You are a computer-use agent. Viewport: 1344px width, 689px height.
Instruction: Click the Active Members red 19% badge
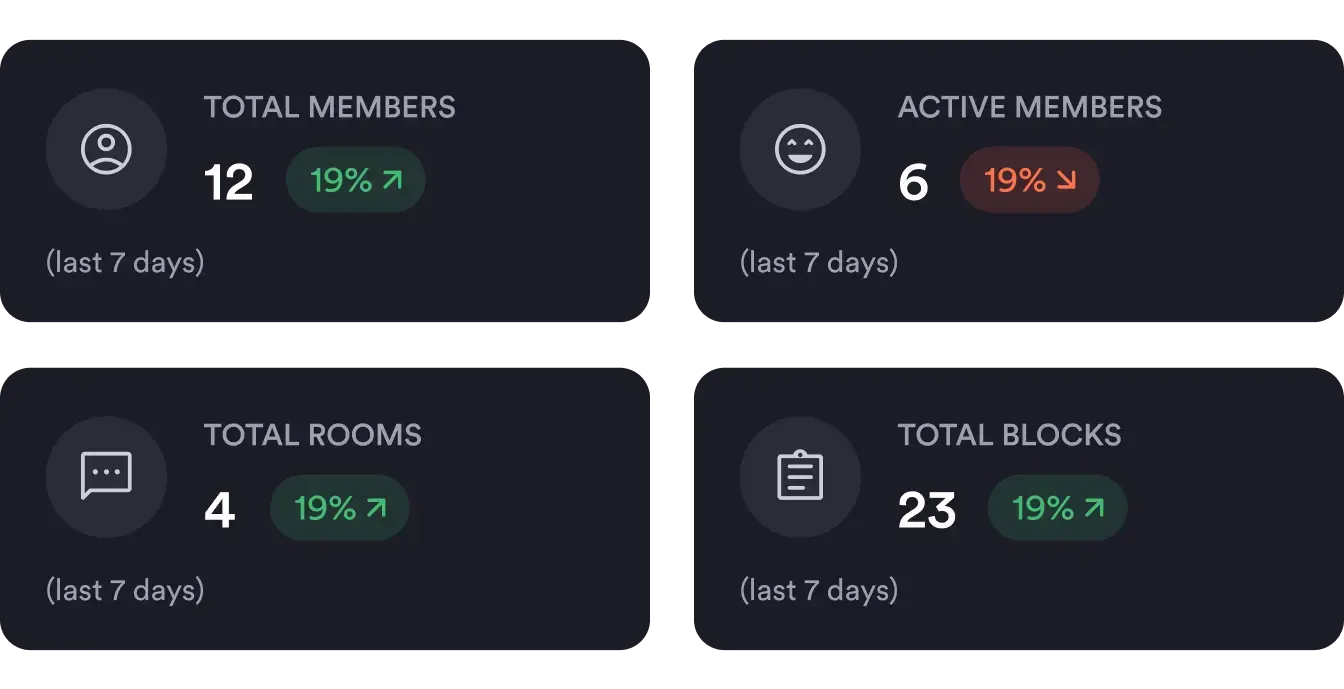tap(1029, 180)
